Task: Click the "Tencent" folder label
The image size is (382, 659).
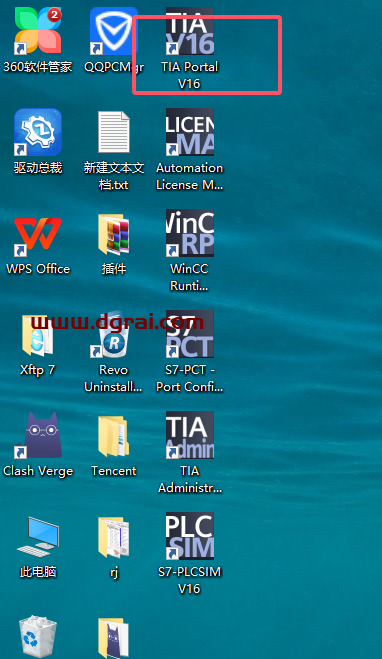Action: coord(113,471)
